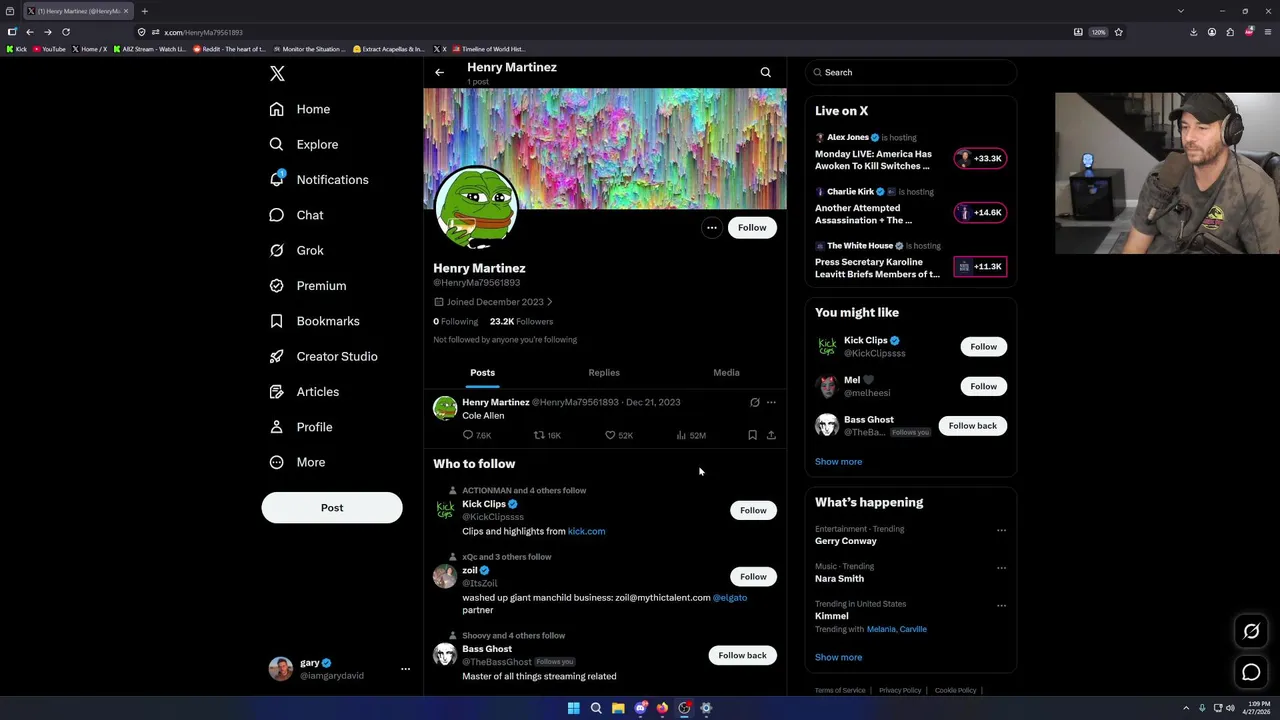Image resolution: width=1280 pixels, height=720 pixels.
Task: Share the Cole Allen post
Action: [771, 435]
